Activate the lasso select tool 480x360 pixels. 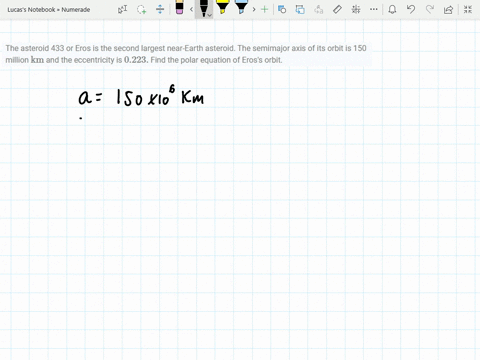pos(141,9)
